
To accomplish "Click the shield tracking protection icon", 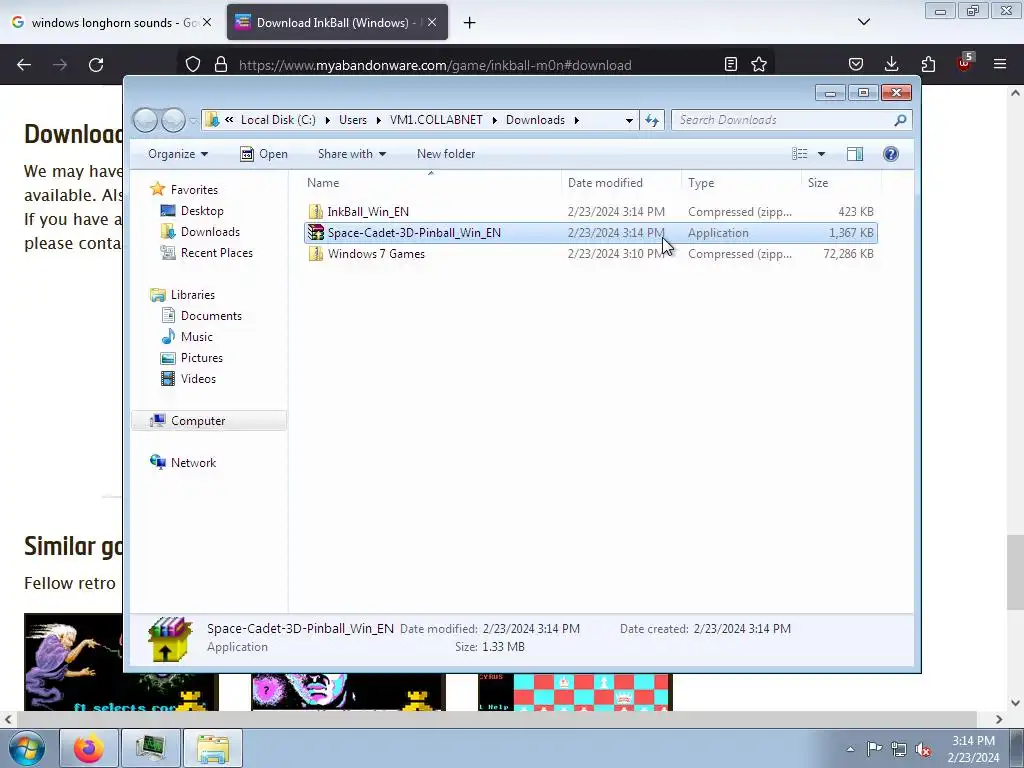I will click(x=193, y=64).
